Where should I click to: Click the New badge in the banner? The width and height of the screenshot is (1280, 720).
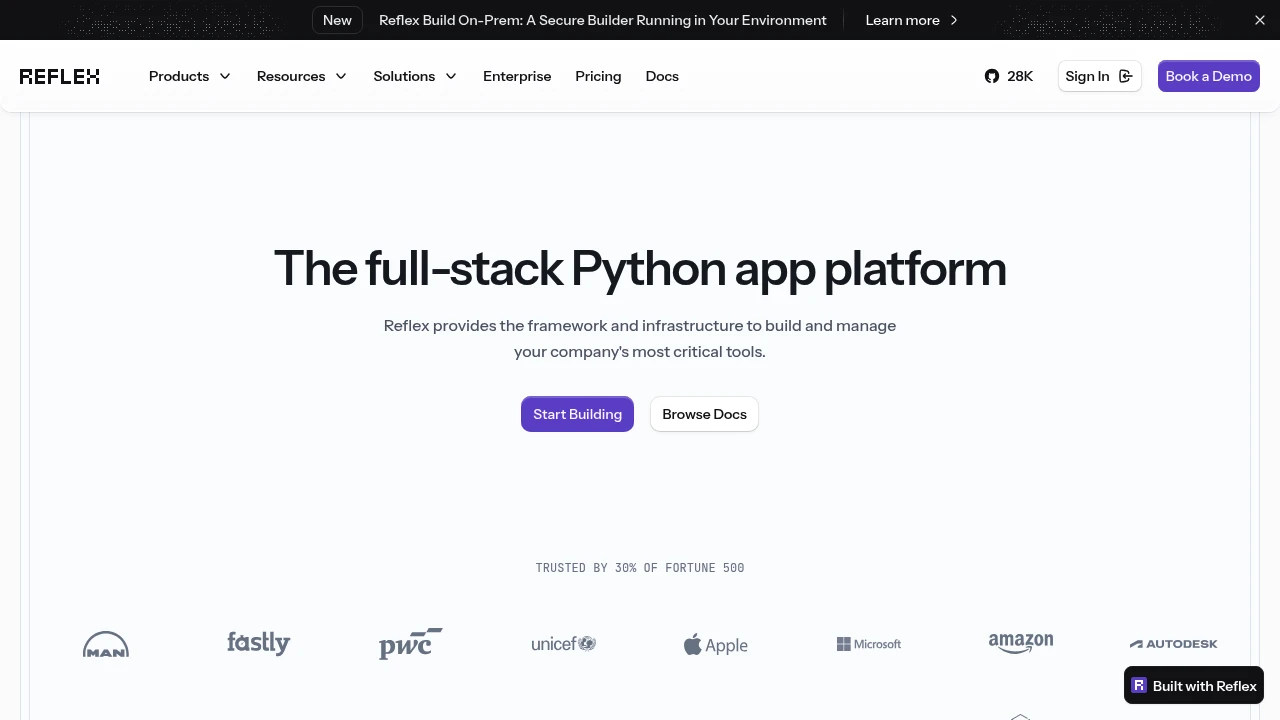(x=337, y=20)
